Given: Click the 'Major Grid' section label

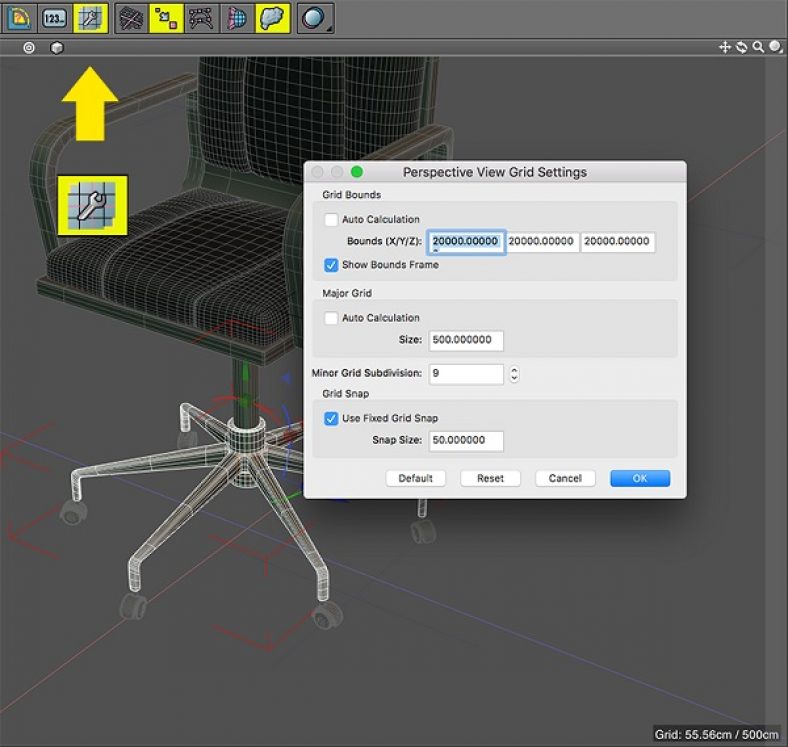Looking at the screenshot, I should coord(347,293).
